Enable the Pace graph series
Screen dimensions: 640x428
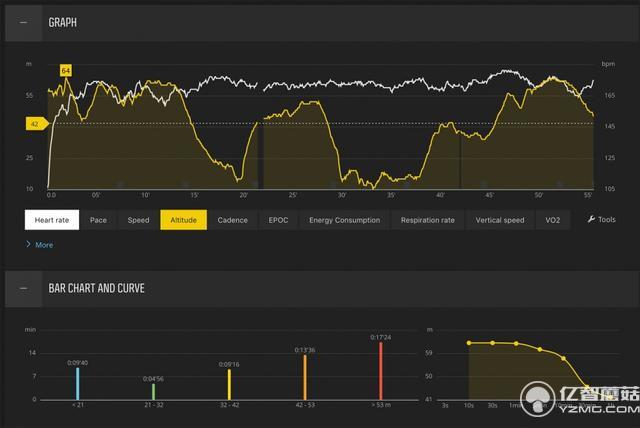pos(98,220)
